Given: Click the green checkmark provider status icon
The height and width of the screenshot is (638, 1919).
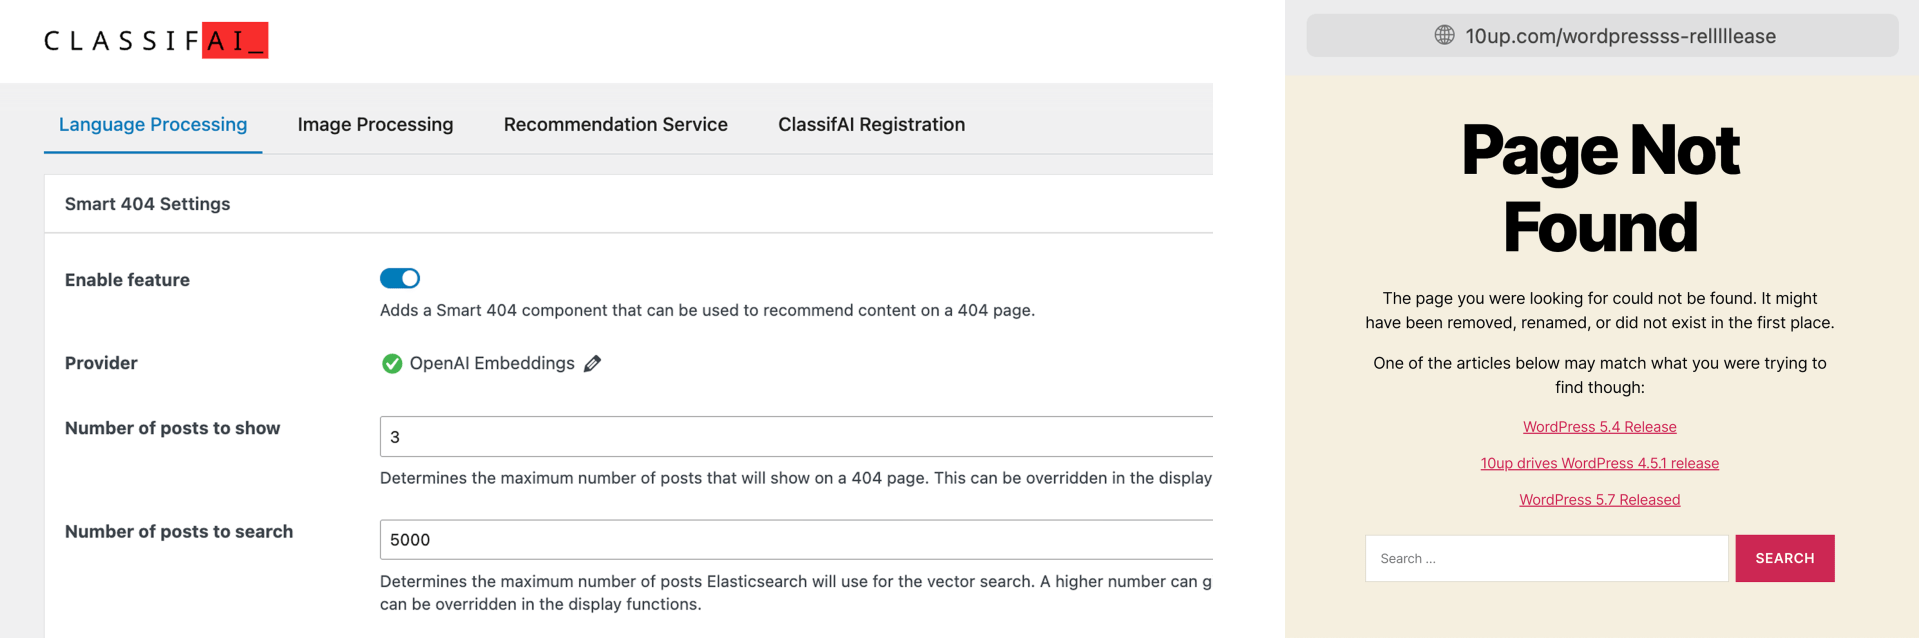Looking at the screenshot, I should (392, 364).
